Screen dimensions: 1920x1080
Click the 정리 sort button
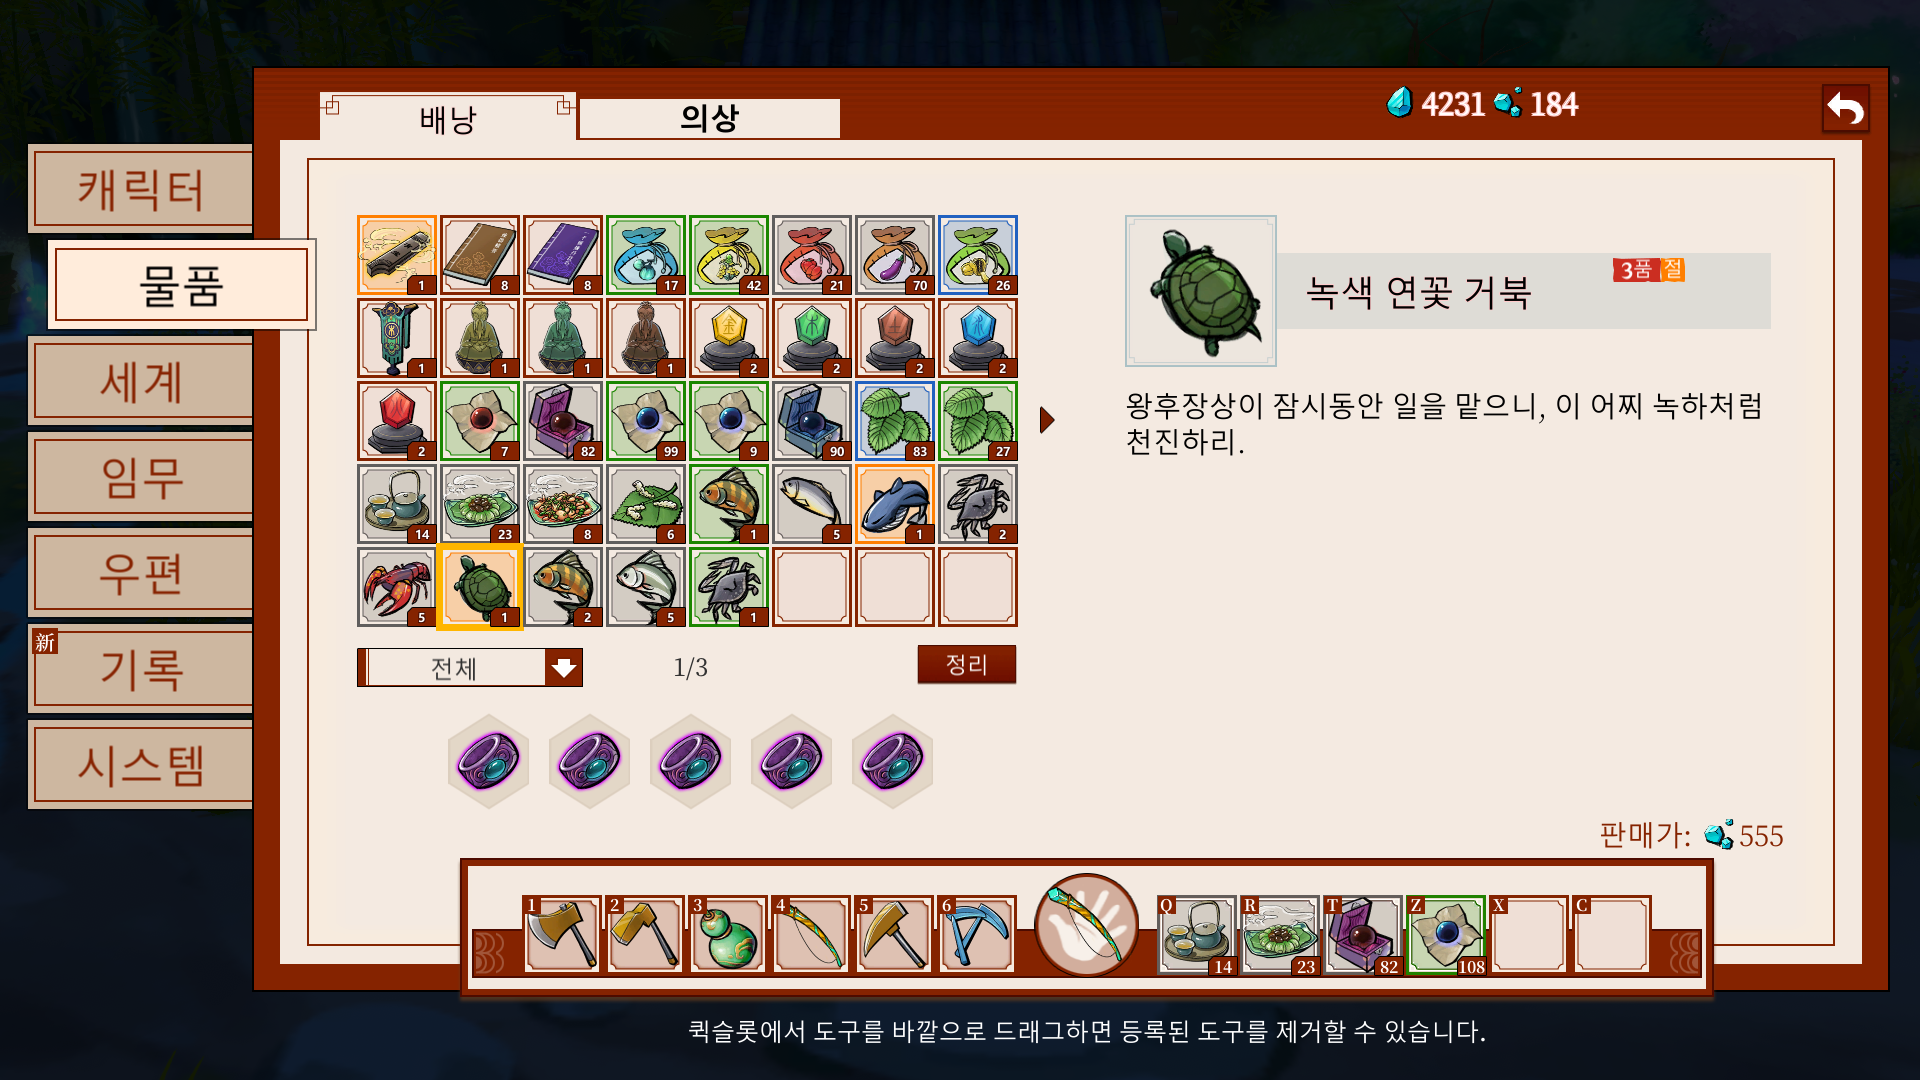pyautogui.click(x=967, y=664)
